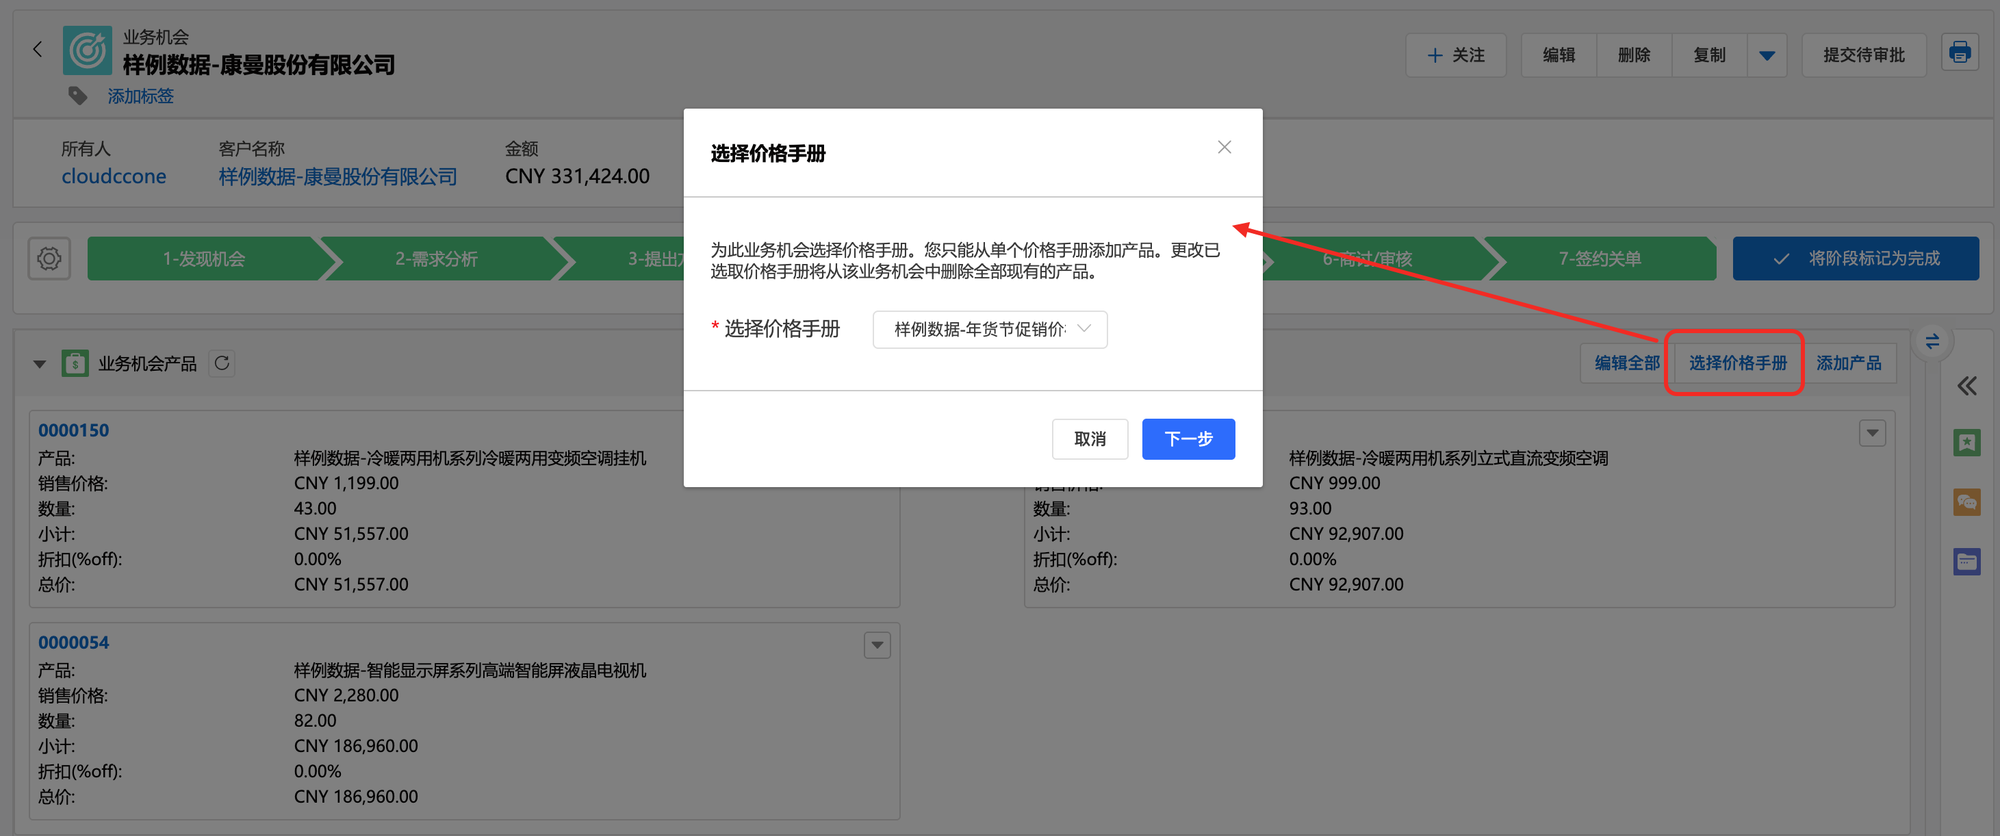
Task: Select the 1-发现机会 stage
Action: (204, 259)
